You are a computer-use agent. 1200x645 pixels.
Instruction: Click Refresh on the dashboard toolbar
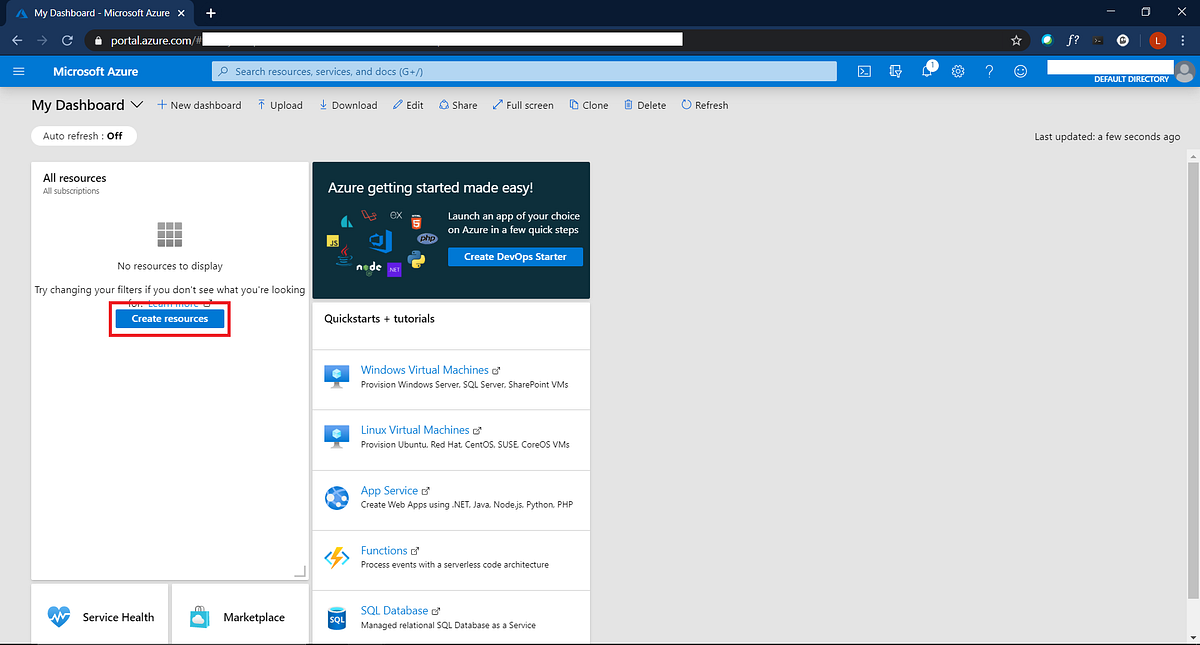pos(704,104)
